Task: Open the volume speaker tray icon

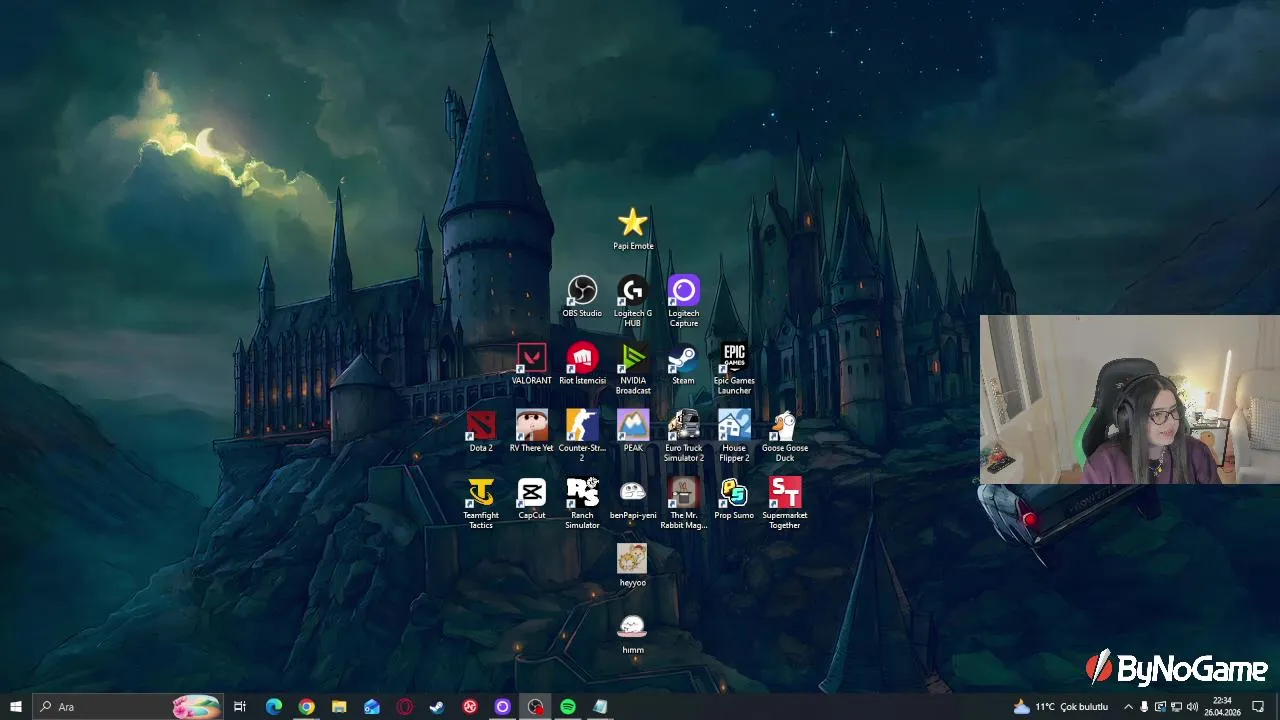Action: click(1192, 707)
